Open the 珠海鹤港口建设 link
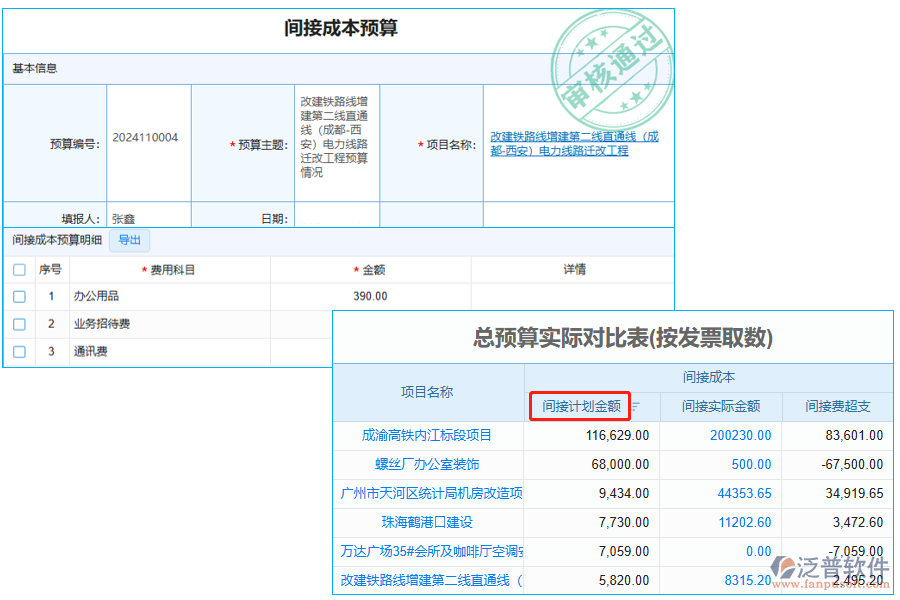 point(429,522)
